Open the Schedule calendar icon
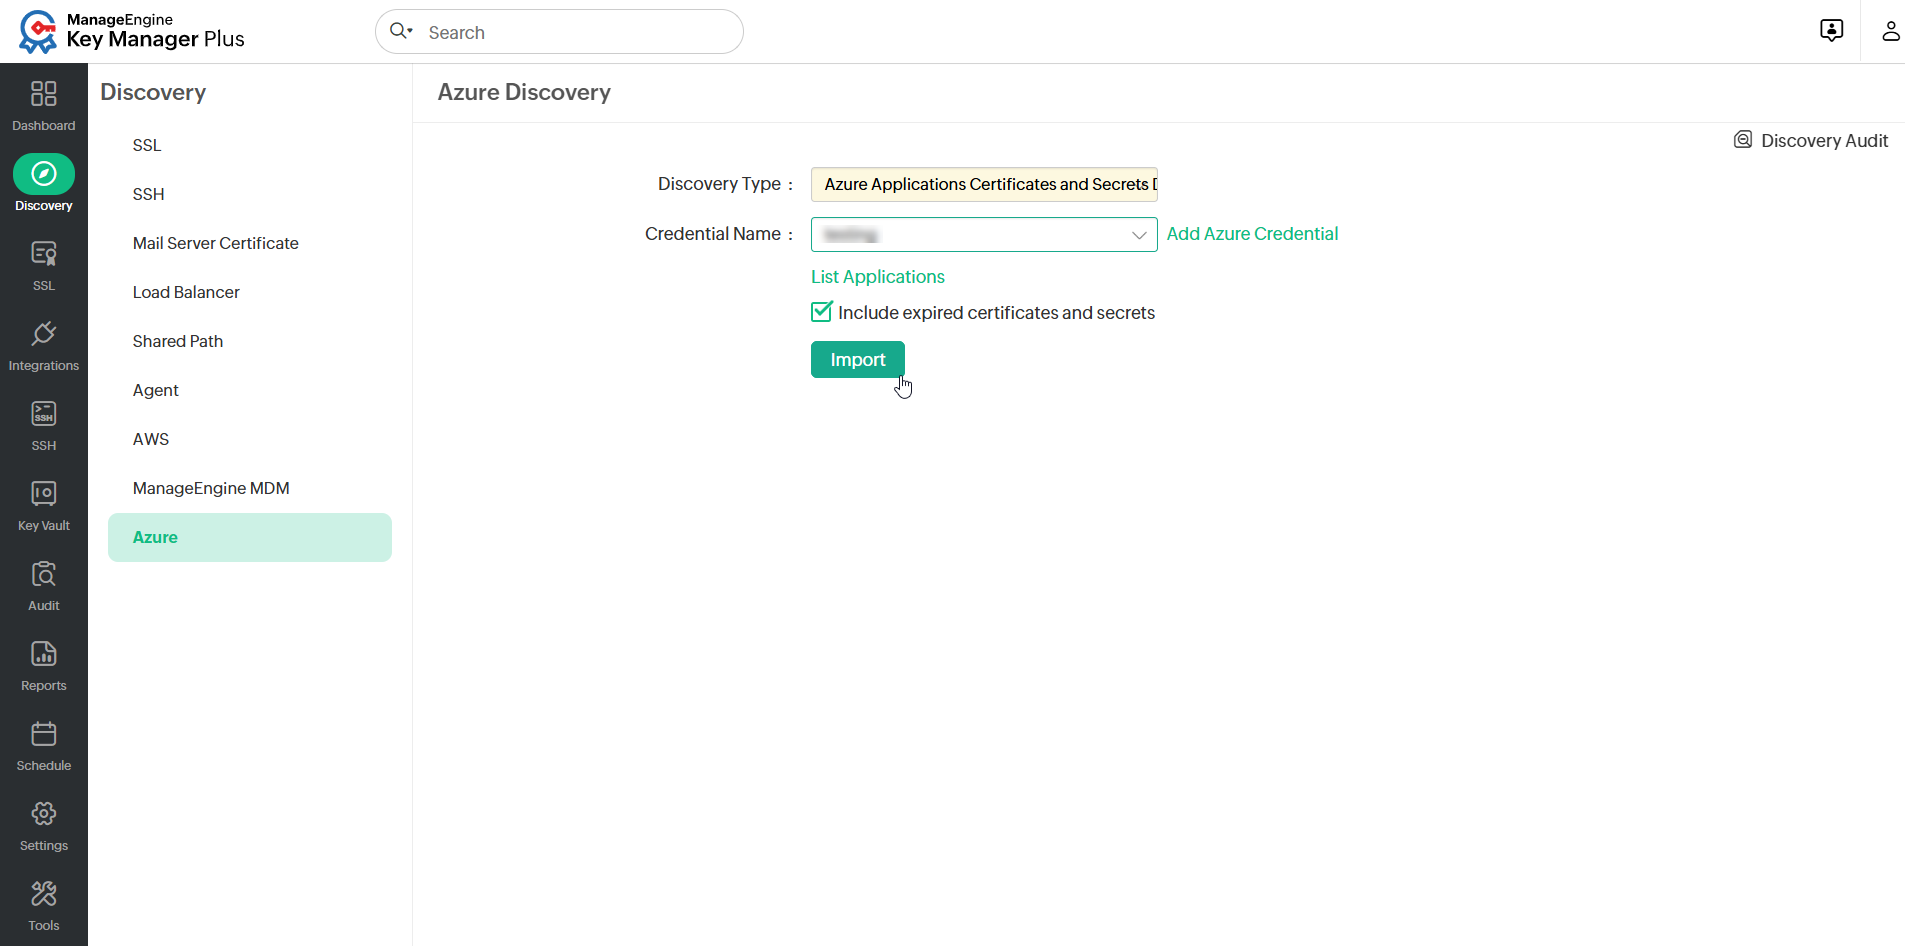 click(44, 734)
